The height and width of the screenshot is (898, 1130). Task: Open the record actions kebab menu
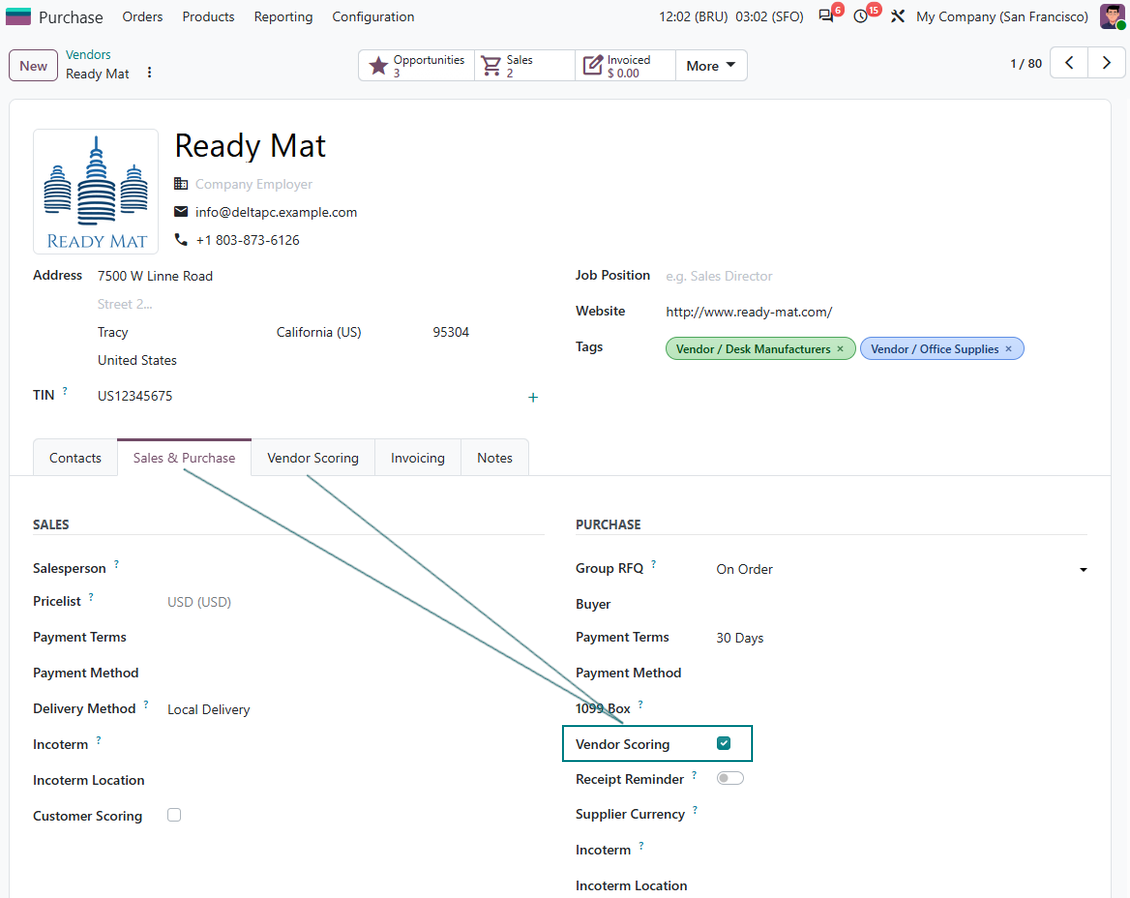point(149,73)
